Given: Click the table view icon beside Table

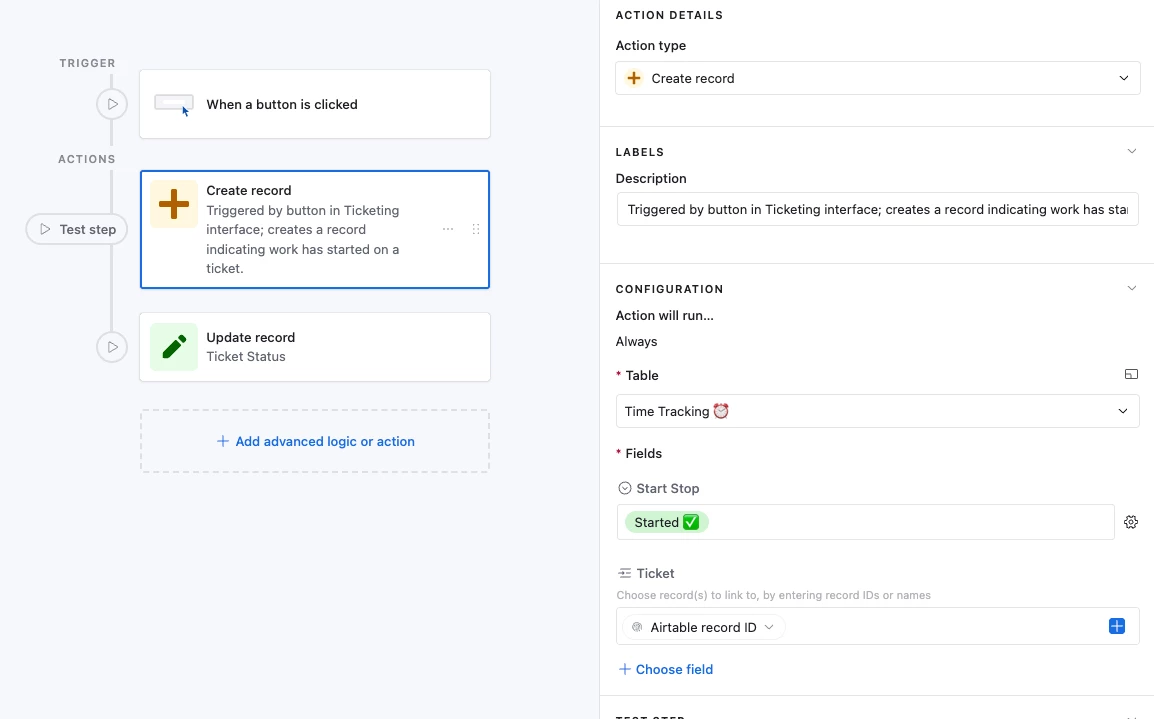Looking at the screenshot, I should 1131,375.
